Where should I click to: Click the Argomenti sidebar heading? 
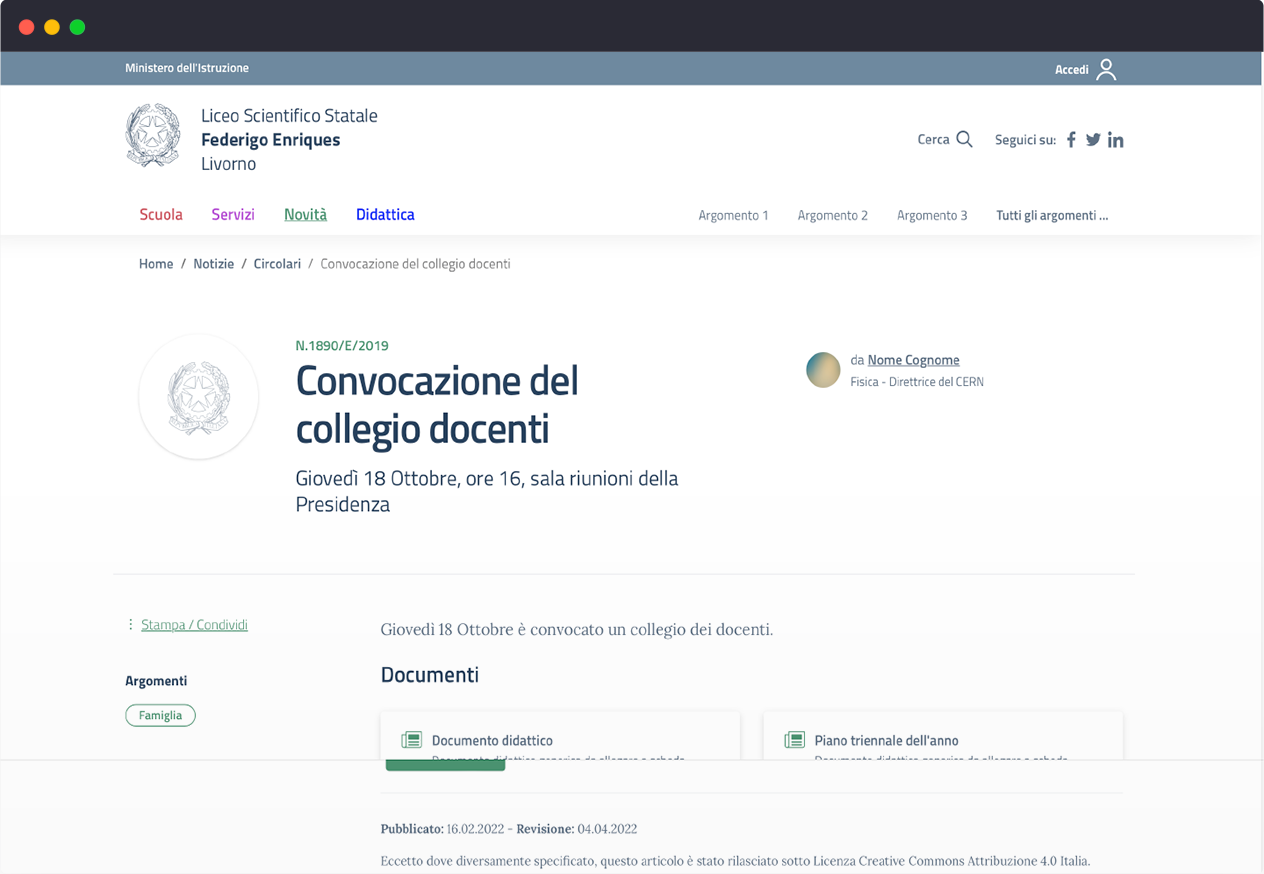point(156,681)
